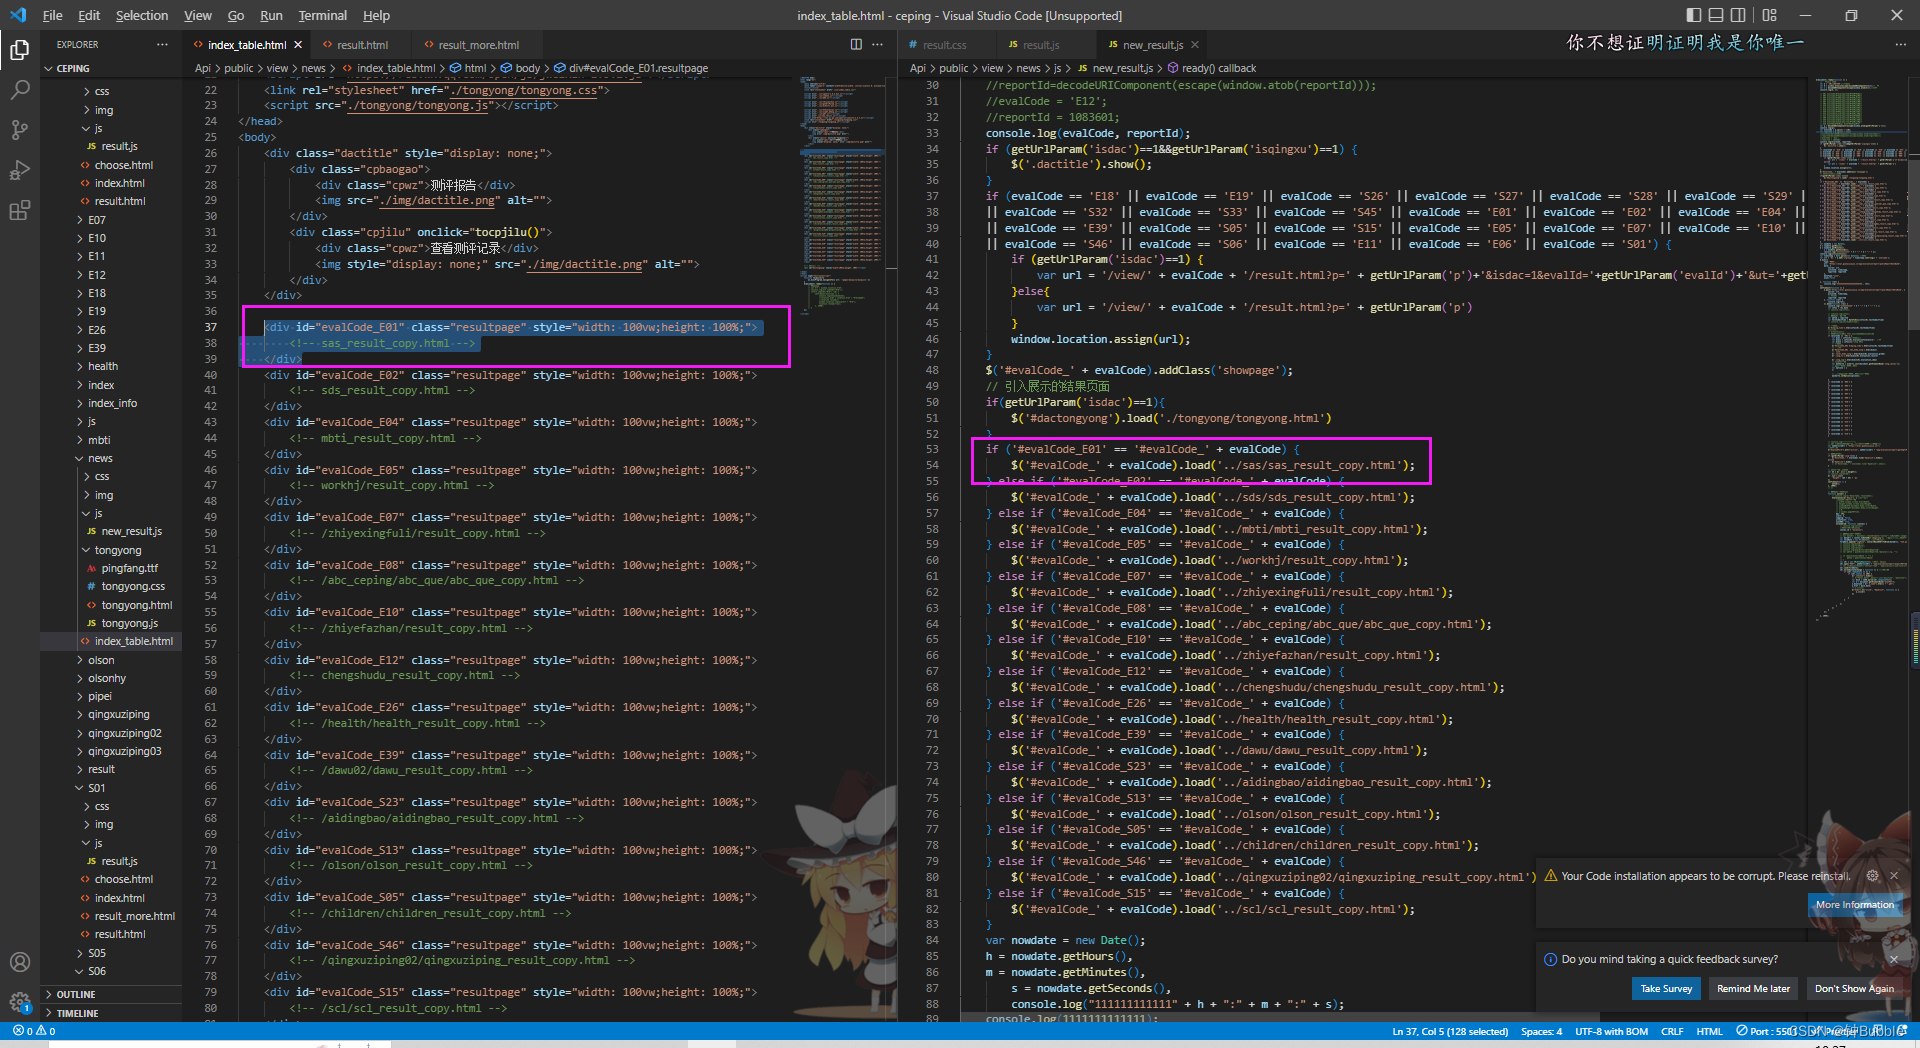Open the Terminal menu

(x=322, y=15)
